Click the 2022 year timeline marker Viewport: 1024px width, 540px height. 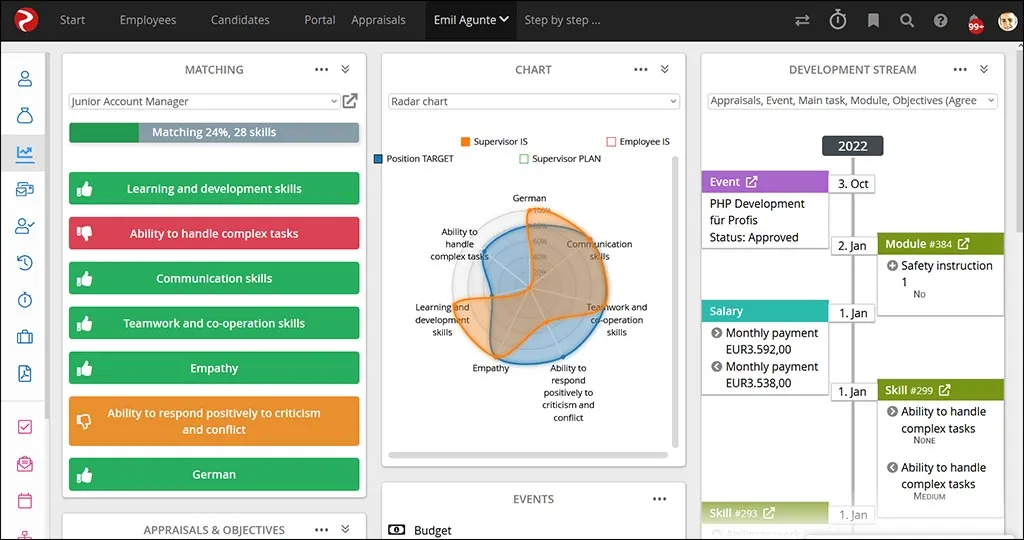(852, 146)
